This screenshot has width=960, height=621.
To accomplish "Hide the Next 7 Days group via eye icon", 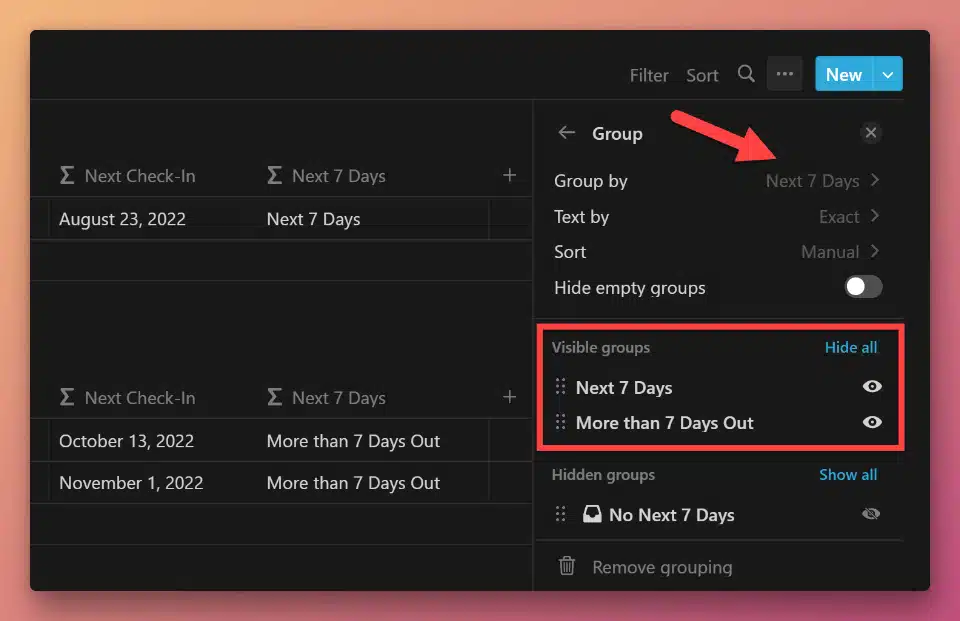I will [872, 386].
